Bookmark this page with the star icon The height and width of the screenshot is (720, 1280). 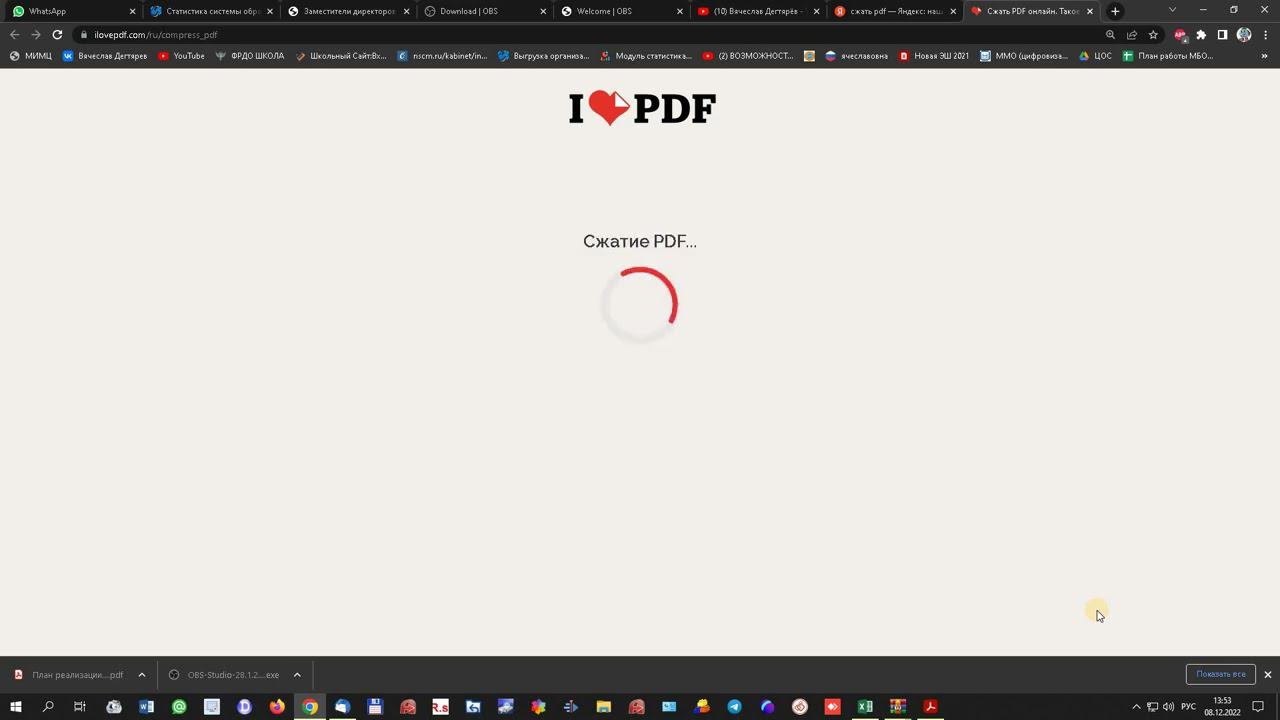tap(1153, 35)
